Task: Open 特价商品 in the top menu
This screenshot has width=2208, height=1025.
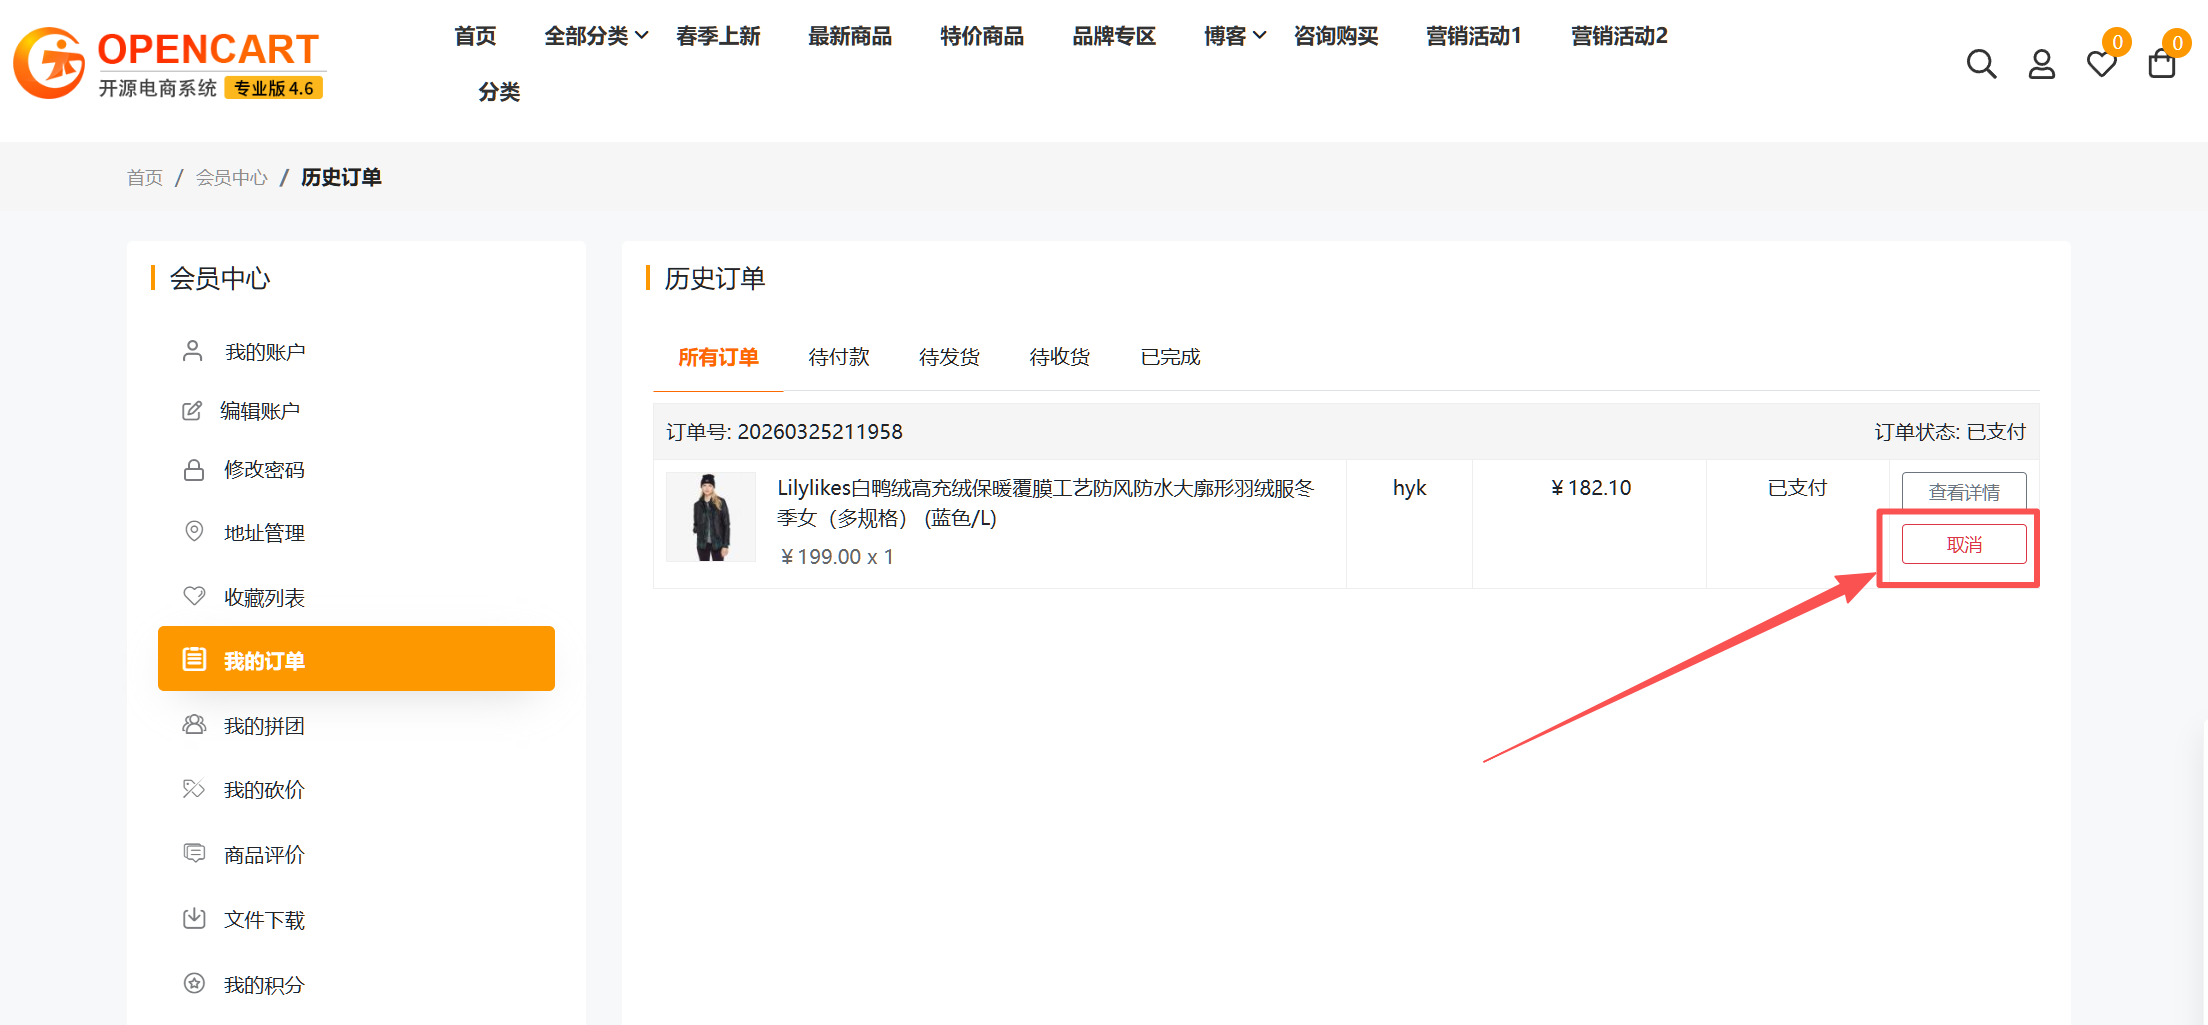Action: (x=981, y=36)
